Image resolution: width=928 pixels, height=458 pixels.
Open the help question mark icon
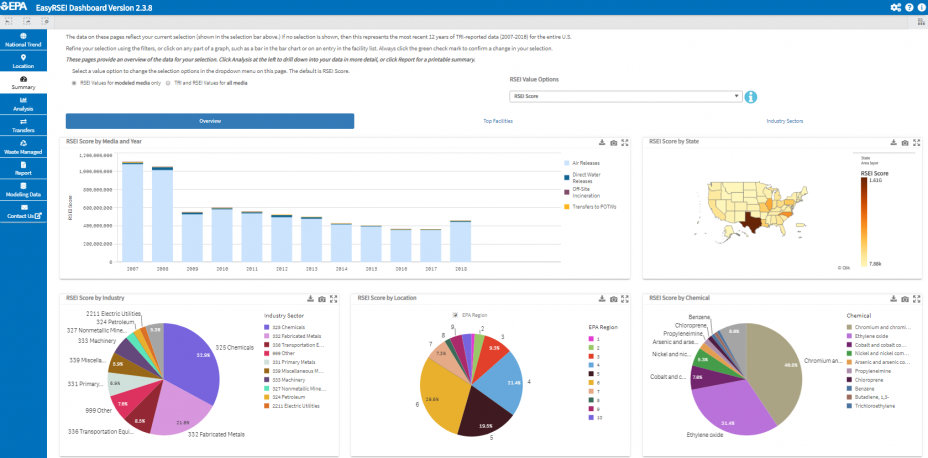pos(910,7)
